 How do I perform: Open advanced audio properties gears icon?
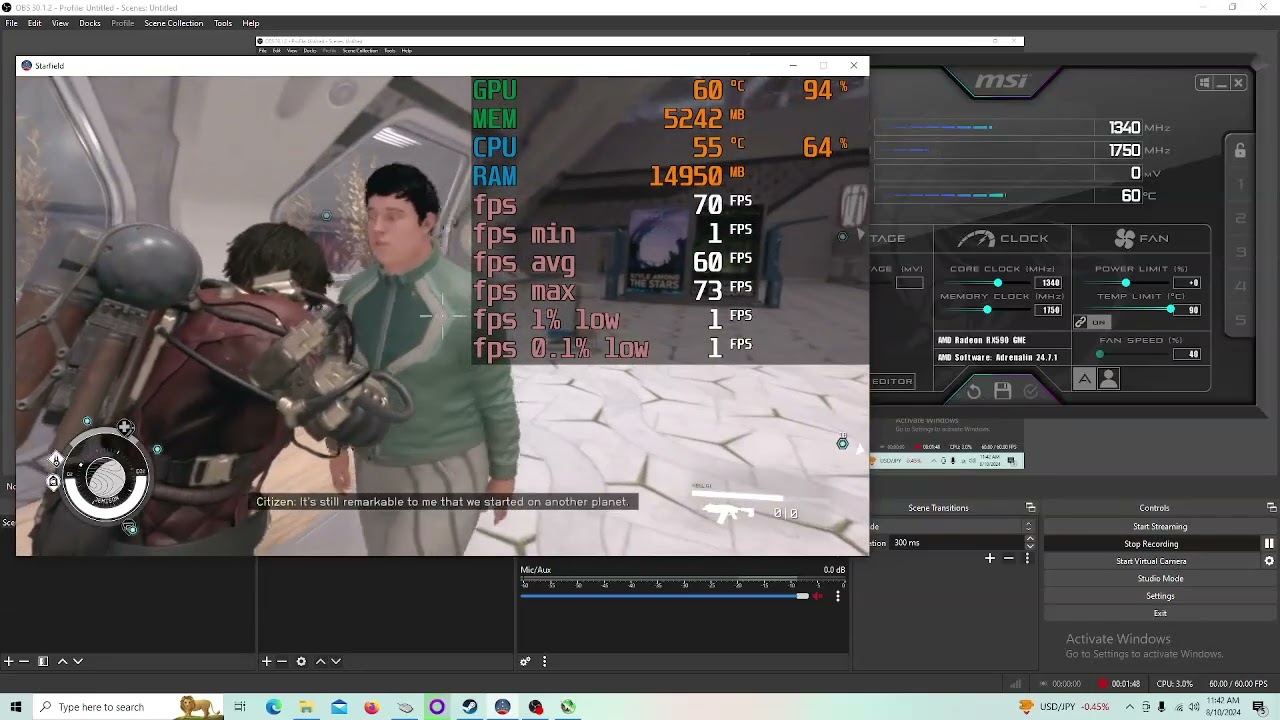pyautogui.click(x=525, y=661)
